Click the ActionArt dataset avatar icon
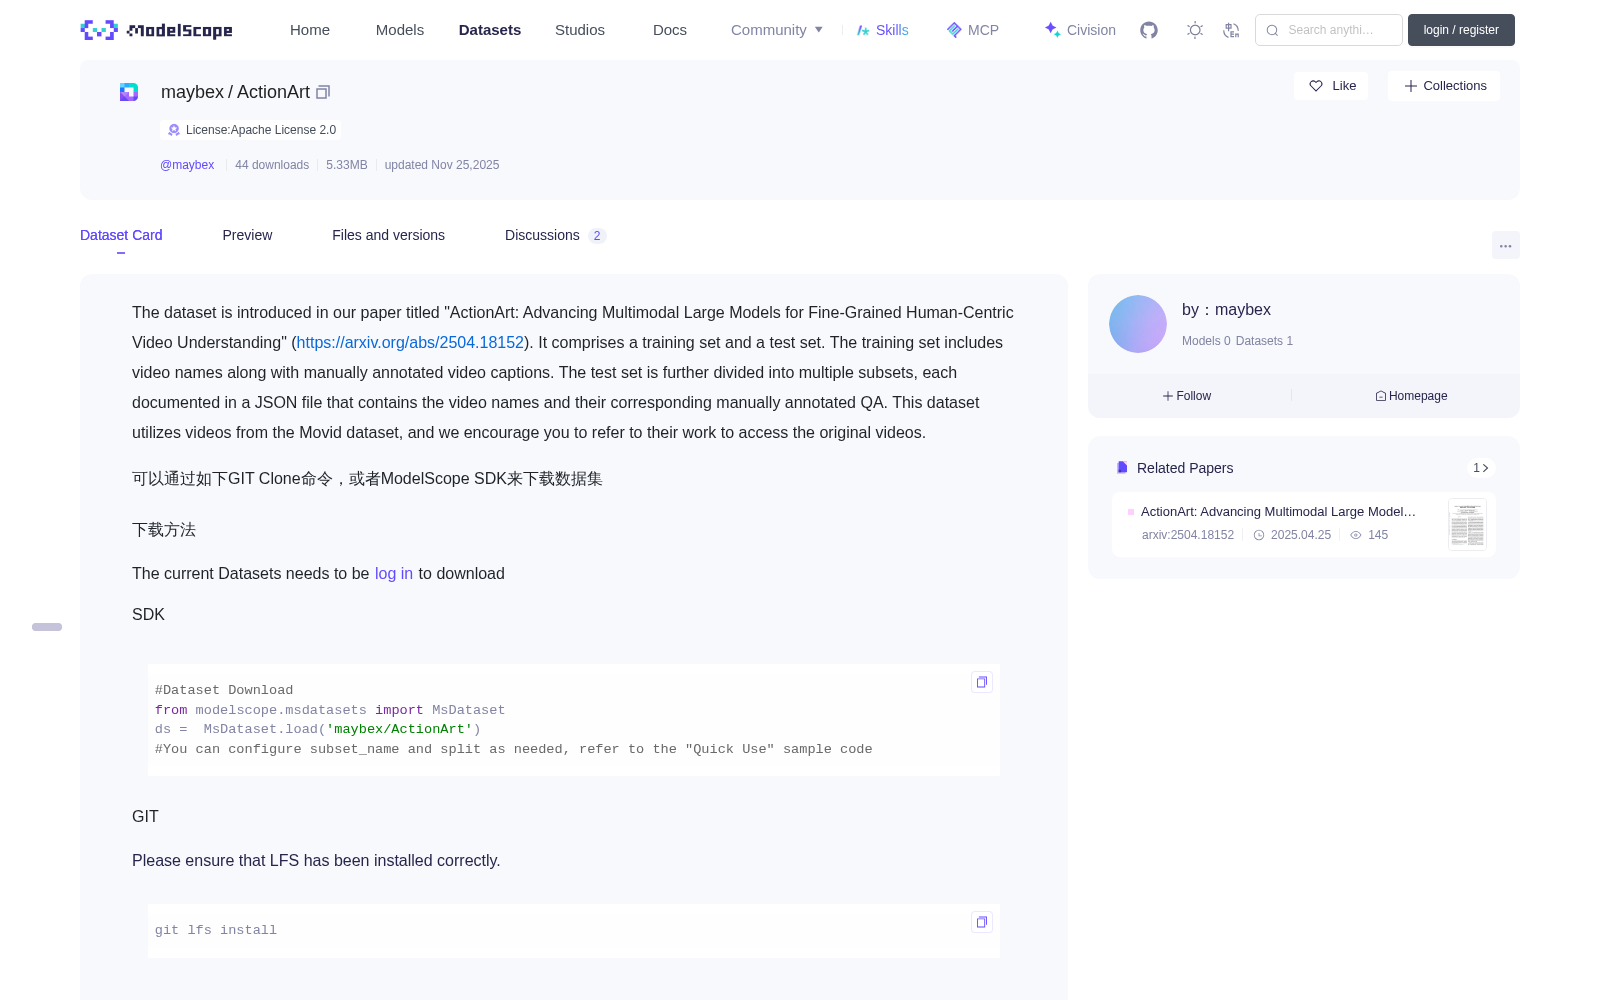 point(129,92)
